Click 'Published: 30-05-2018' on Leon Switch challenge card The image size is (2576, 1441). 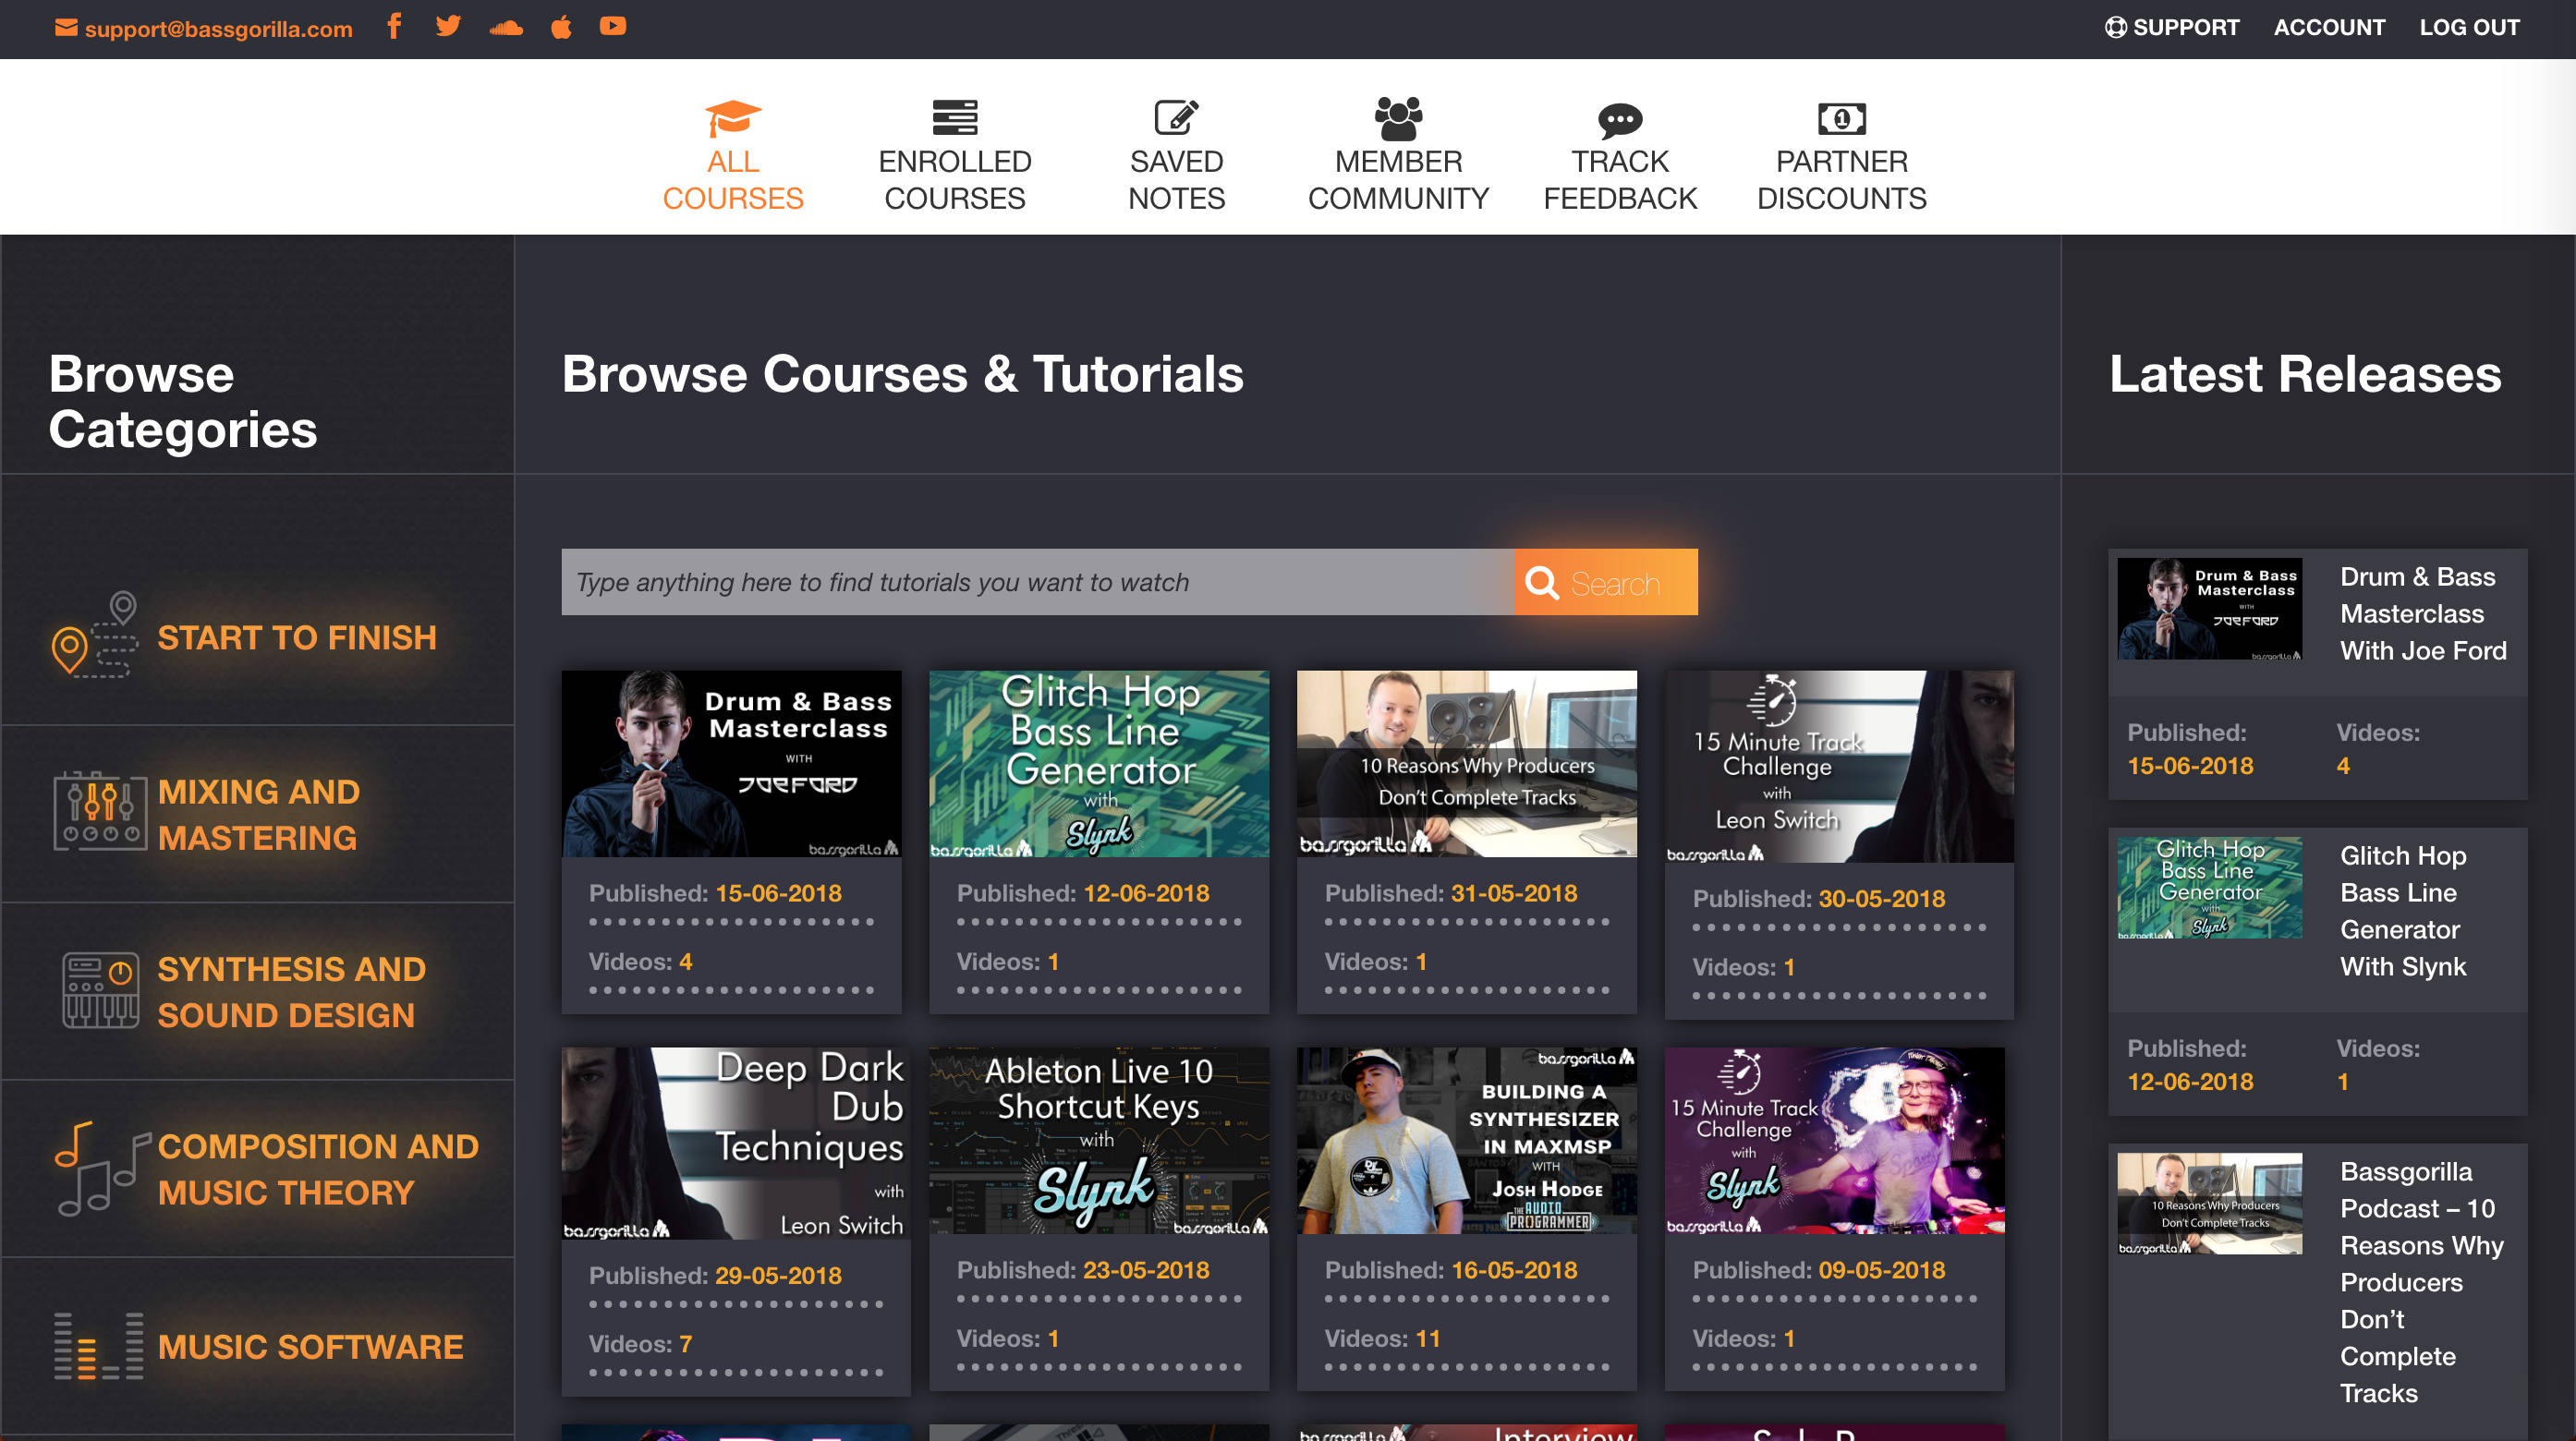tap(1819, 899)
